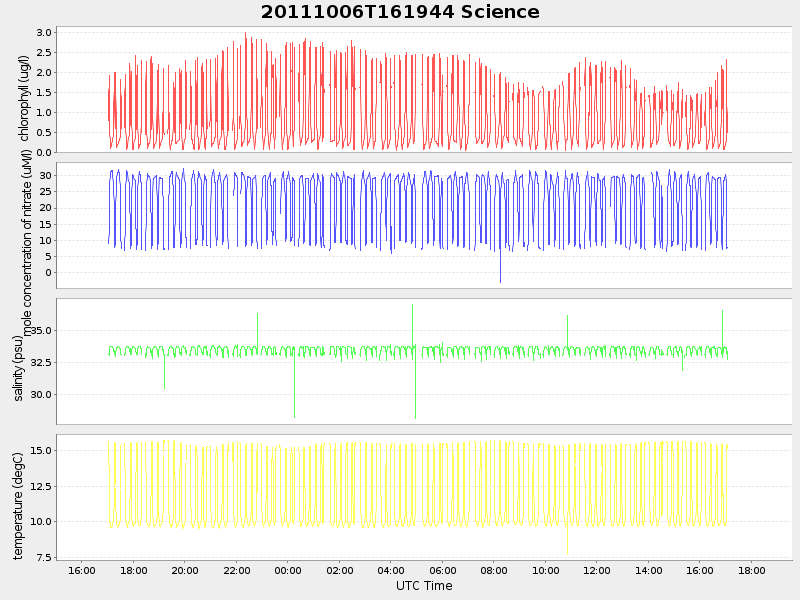Viewport: 800px width, 600px height.
Task: Select the "UTC Time" x-axis label
Action: 424,585
